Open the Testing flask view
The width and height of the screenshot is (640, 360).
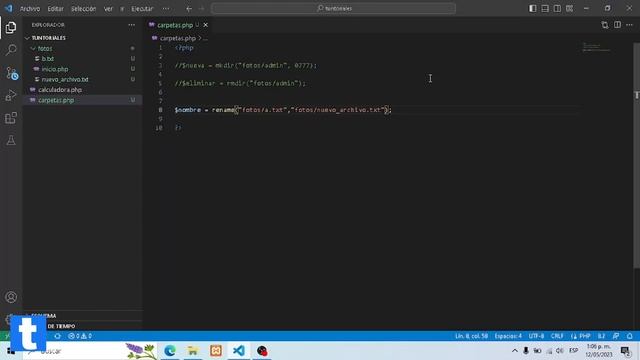tap(11, 140)
